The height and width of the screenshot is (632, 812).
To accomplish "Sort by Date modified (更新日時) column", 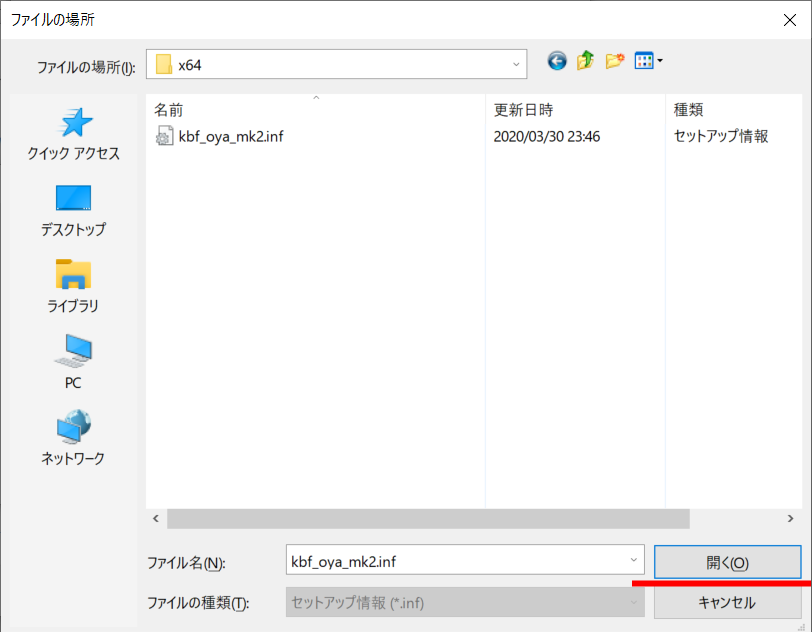I will coord(523,110).
